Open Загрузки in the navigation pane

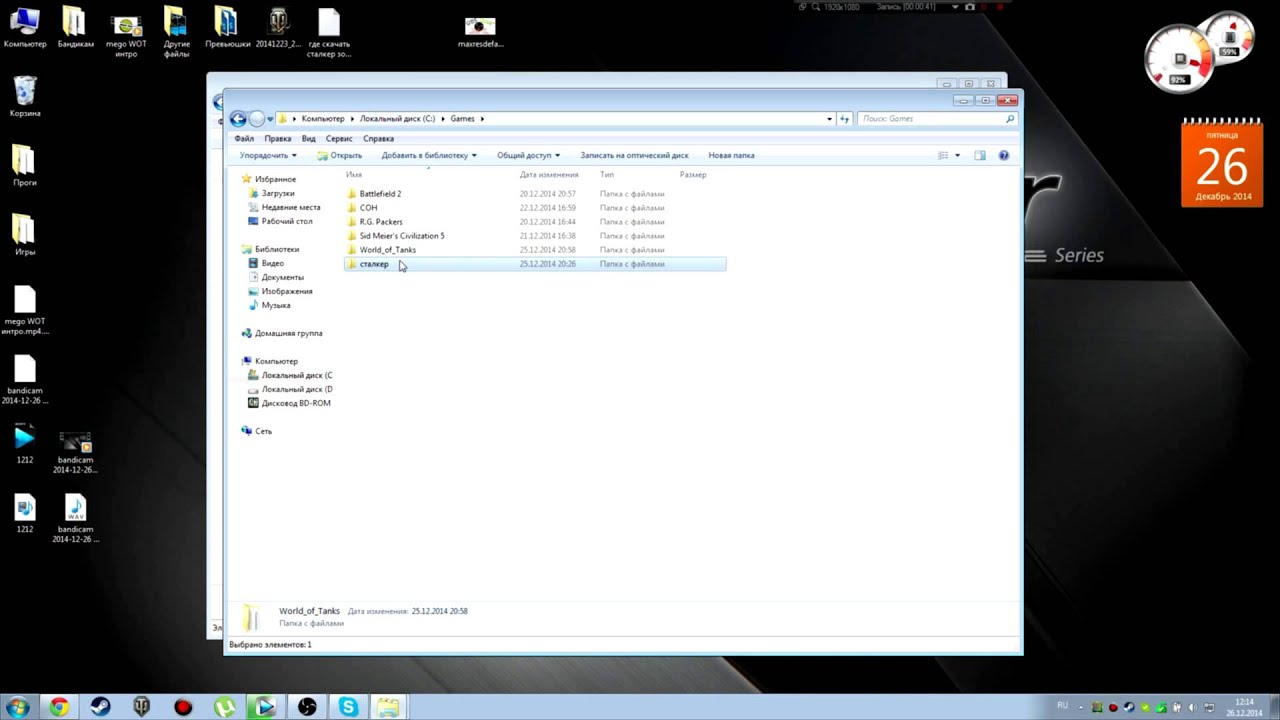[277, 193]
